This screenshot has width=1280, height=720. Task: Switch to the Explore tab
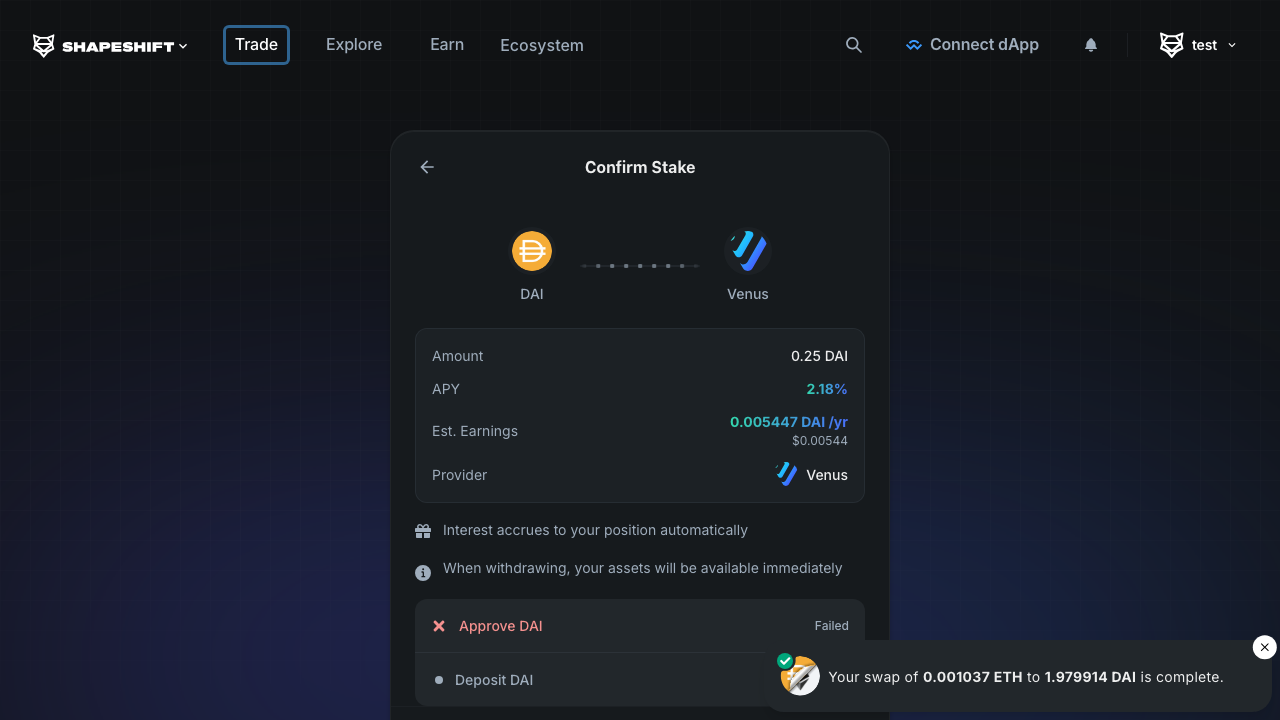tap(354, 45)
